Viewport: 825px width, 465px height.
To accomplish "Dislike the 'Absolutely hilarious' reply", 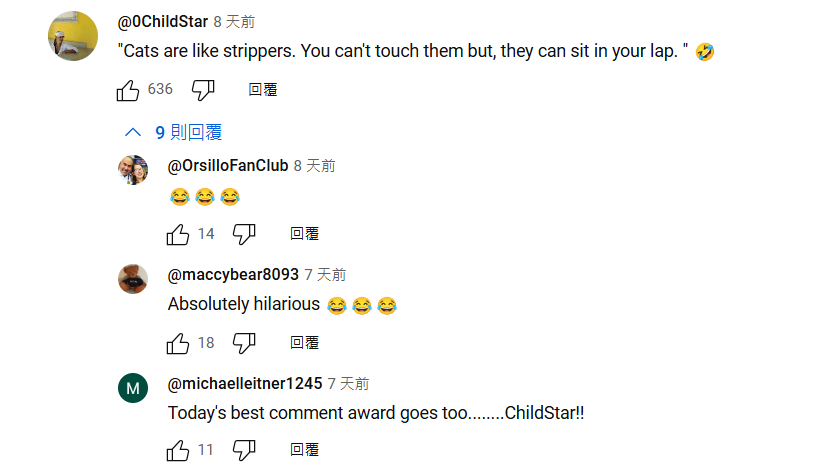I will point(244,343).
